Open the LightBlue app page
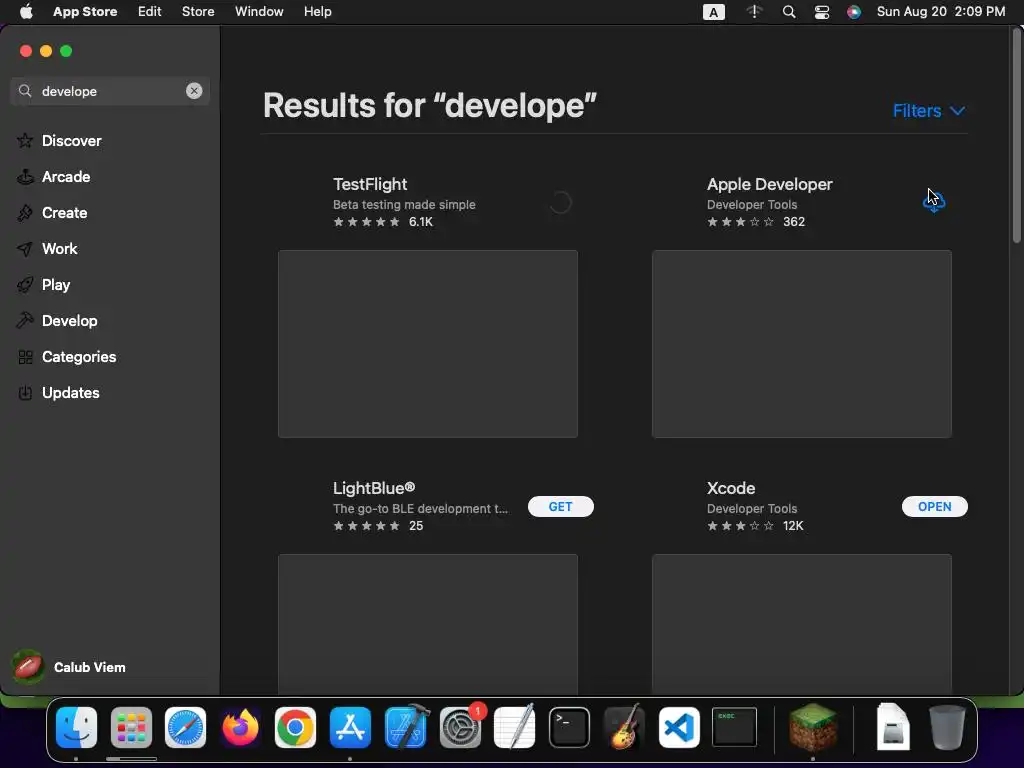This screenshot has height=768, width=1024. [374, 488]
